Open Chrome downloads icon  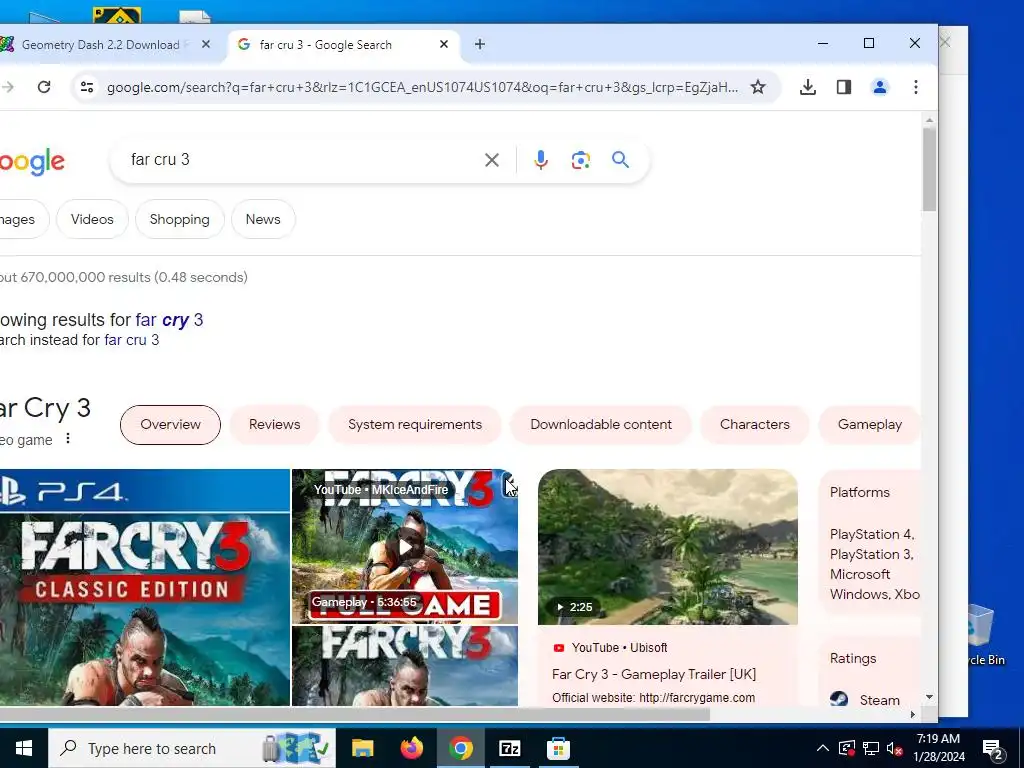click(x=808, y=87)
